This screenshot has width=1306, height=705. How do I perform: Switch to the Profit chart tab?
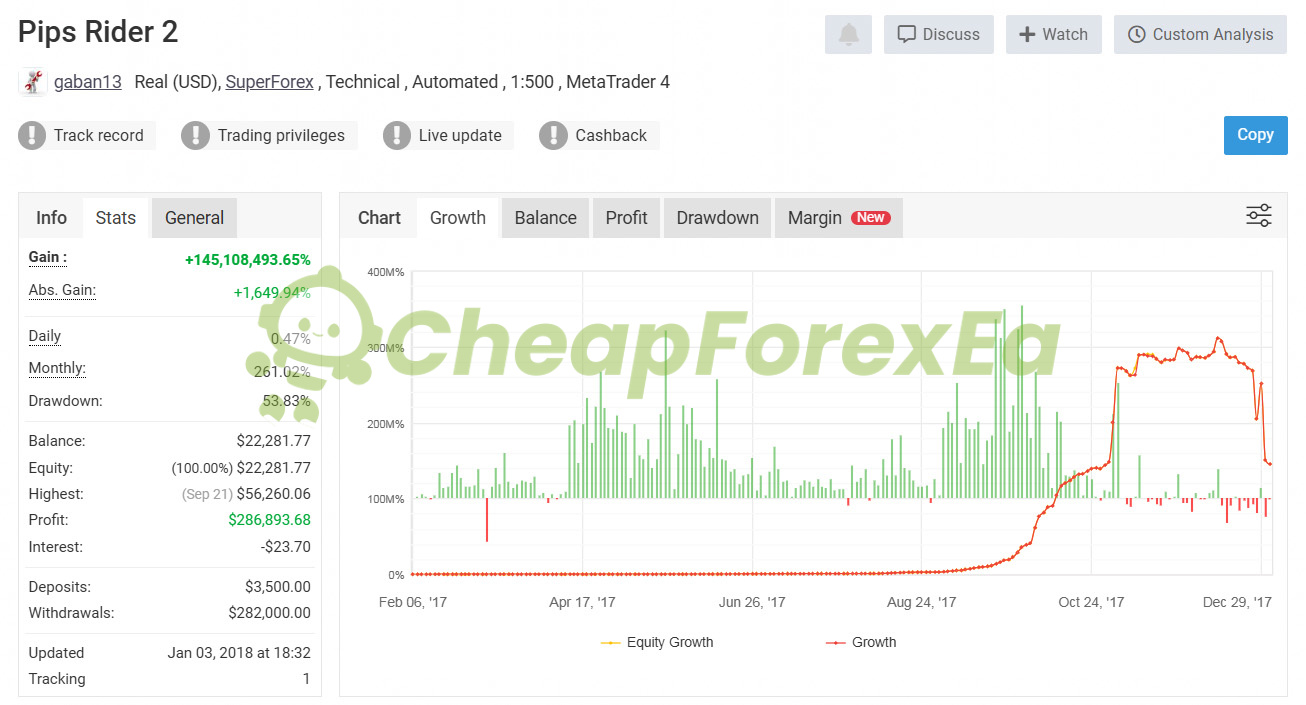tap(626, 217)
